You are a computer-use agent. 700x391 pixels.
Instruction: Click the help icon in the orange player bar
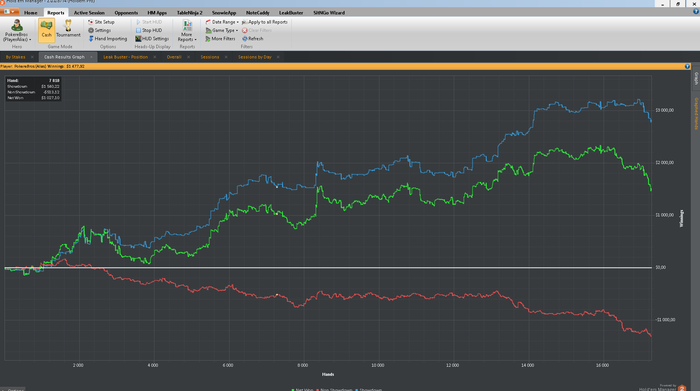click(x=687, y=67)
